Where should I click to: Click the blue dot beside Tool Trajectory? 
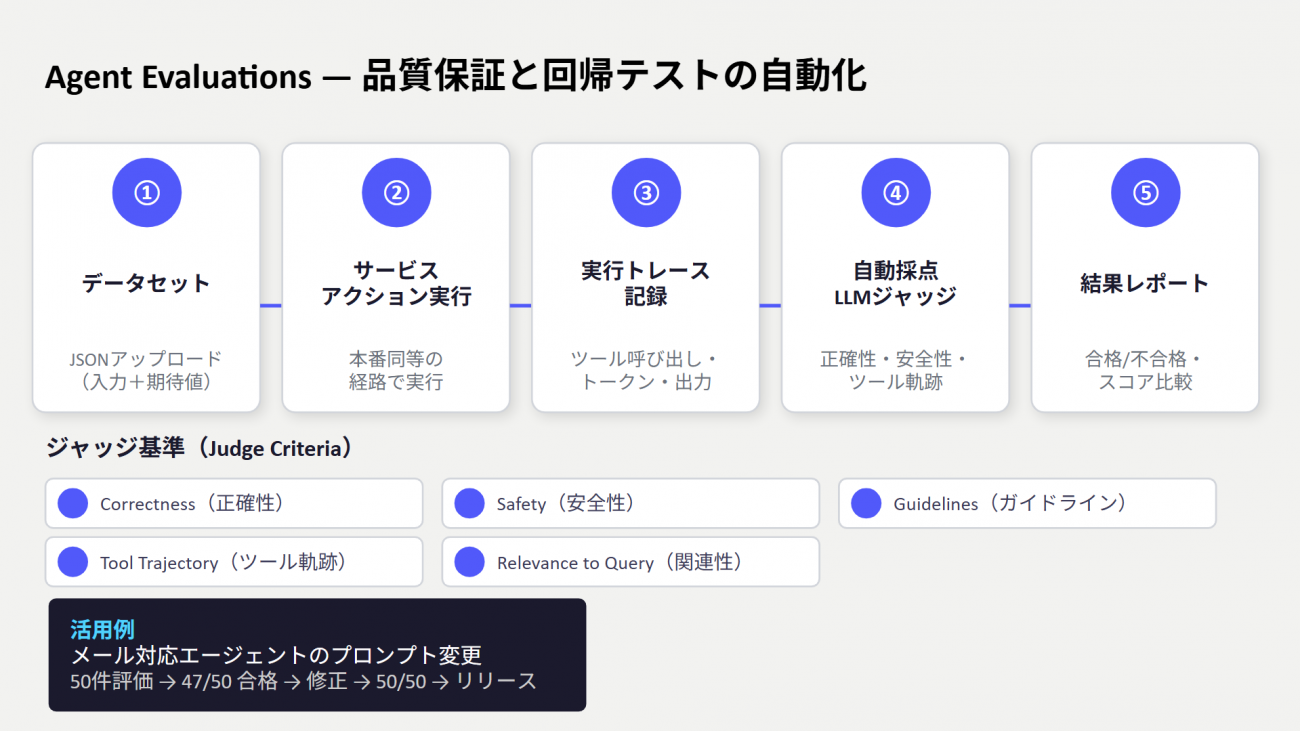click(x=73, y=562)
